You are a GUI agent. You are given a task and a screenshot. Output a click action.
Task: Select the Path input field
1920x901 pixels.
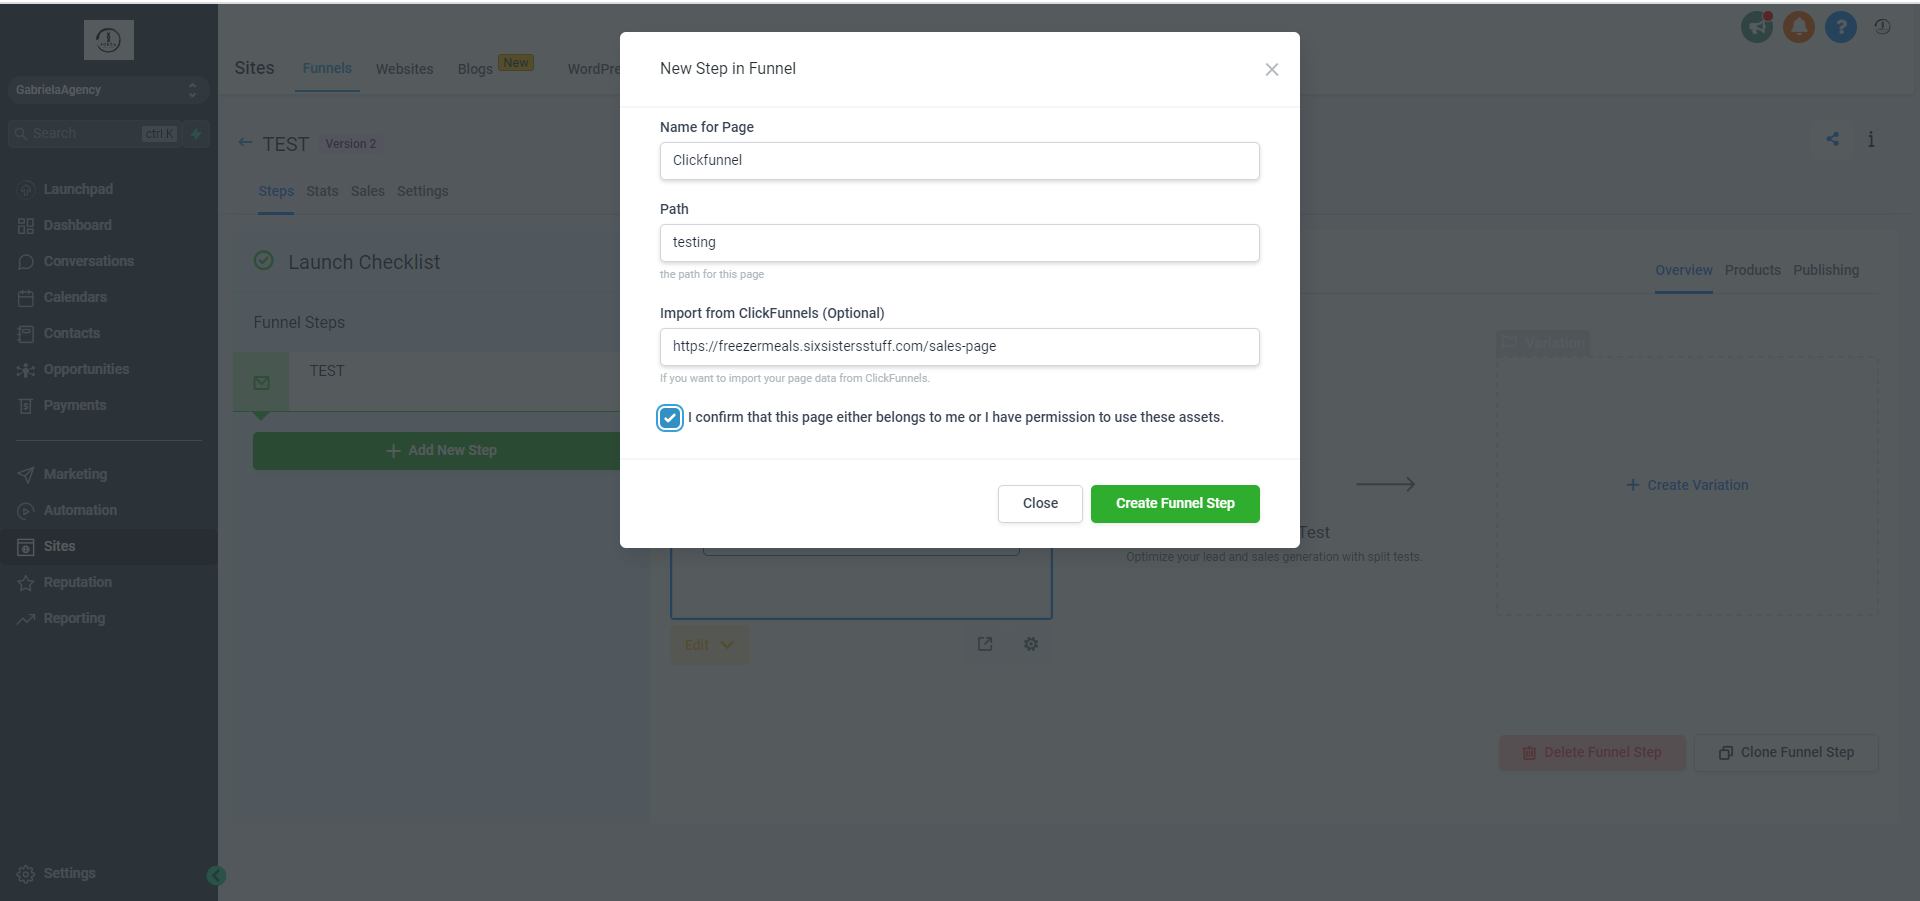tap(959, 242)
